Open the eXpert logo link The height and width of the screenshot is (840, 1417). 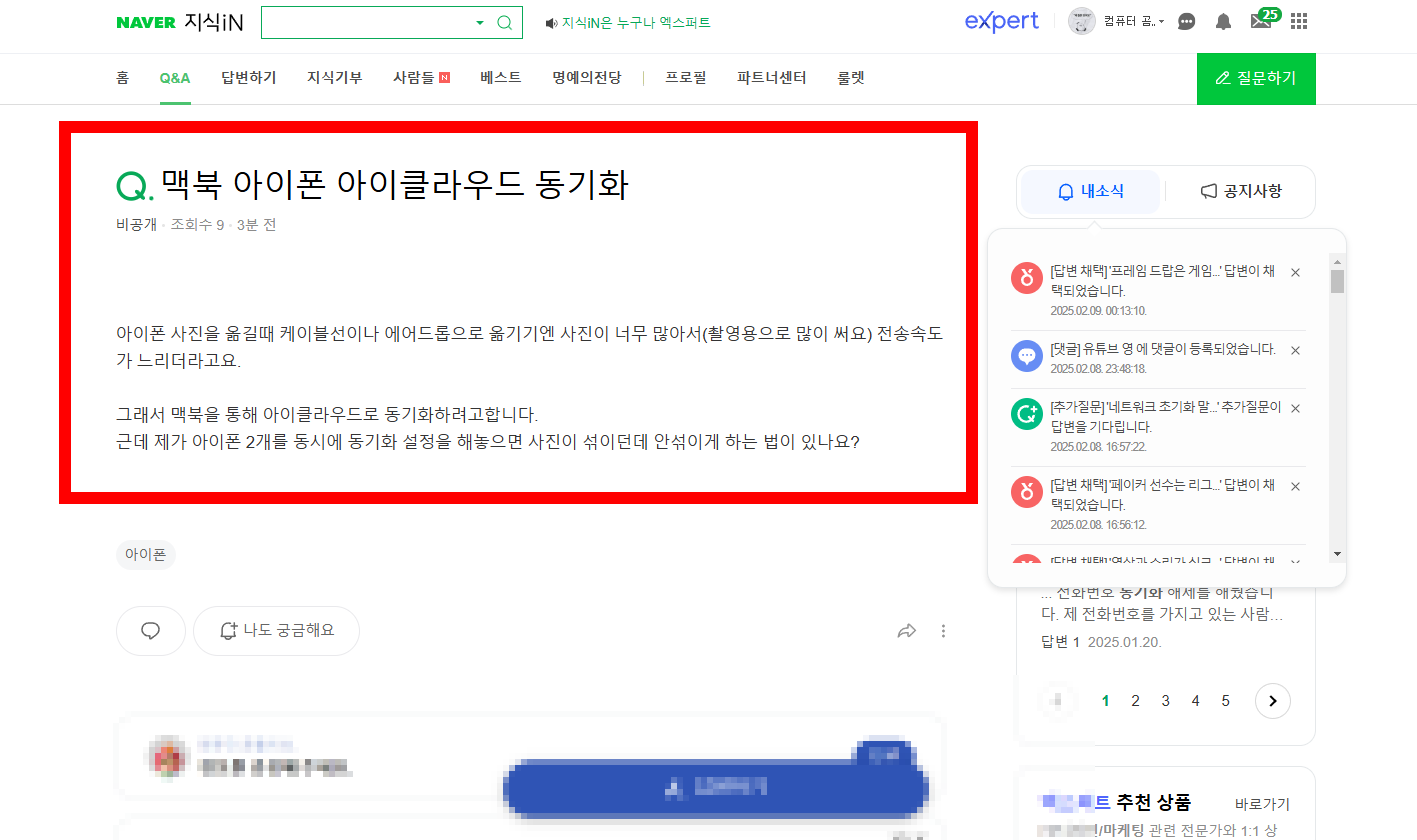tap(1001, 21)
